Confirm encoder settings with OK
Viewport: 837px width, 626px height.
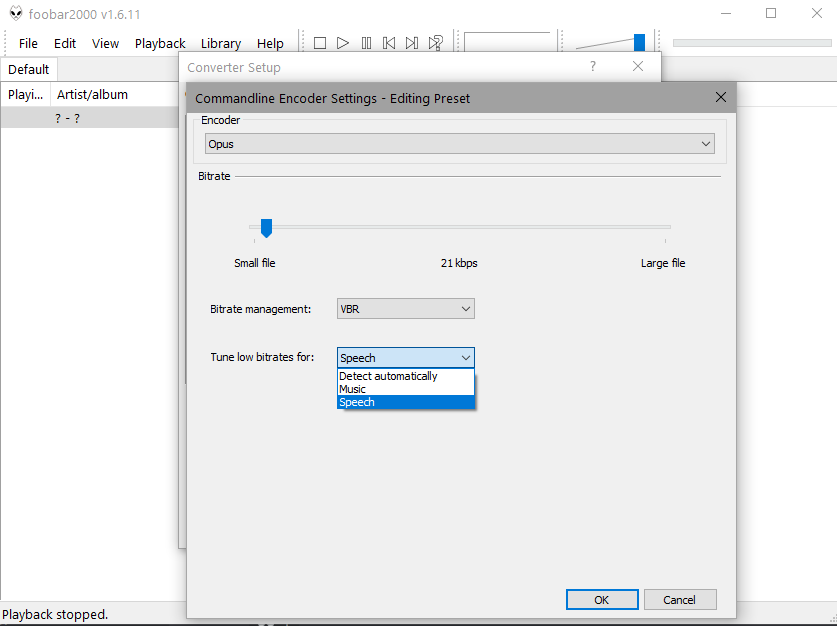602,599
